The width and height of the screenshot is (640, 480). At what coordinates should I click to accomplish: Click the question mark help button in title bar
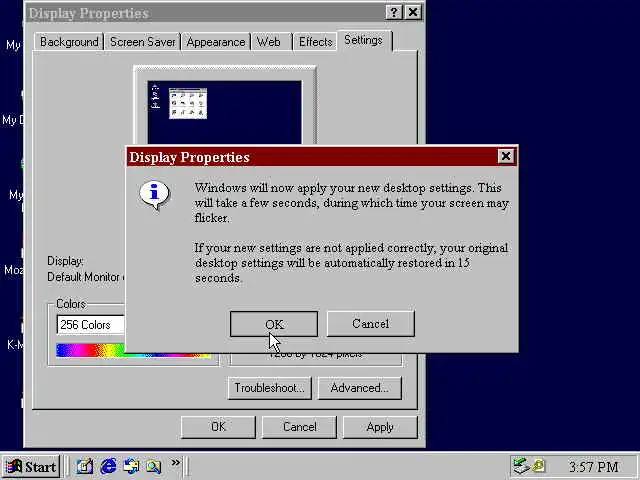coord(394,12)
